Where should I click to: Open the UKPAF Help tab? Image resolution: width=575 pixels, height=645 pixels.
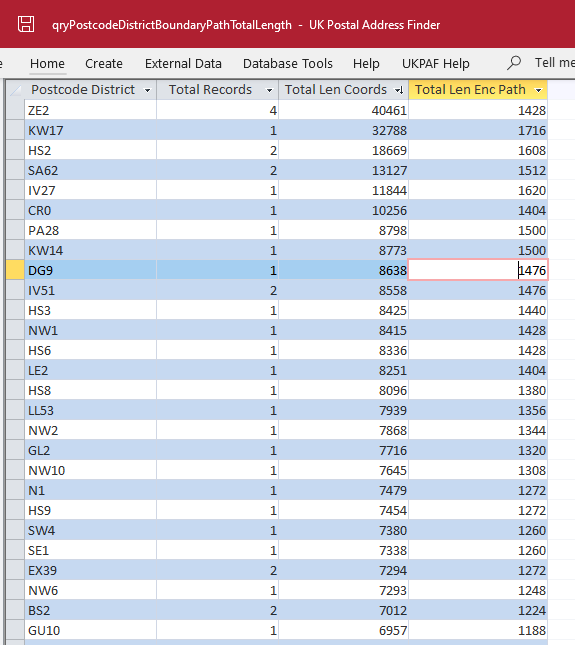[x=436, y=63]
